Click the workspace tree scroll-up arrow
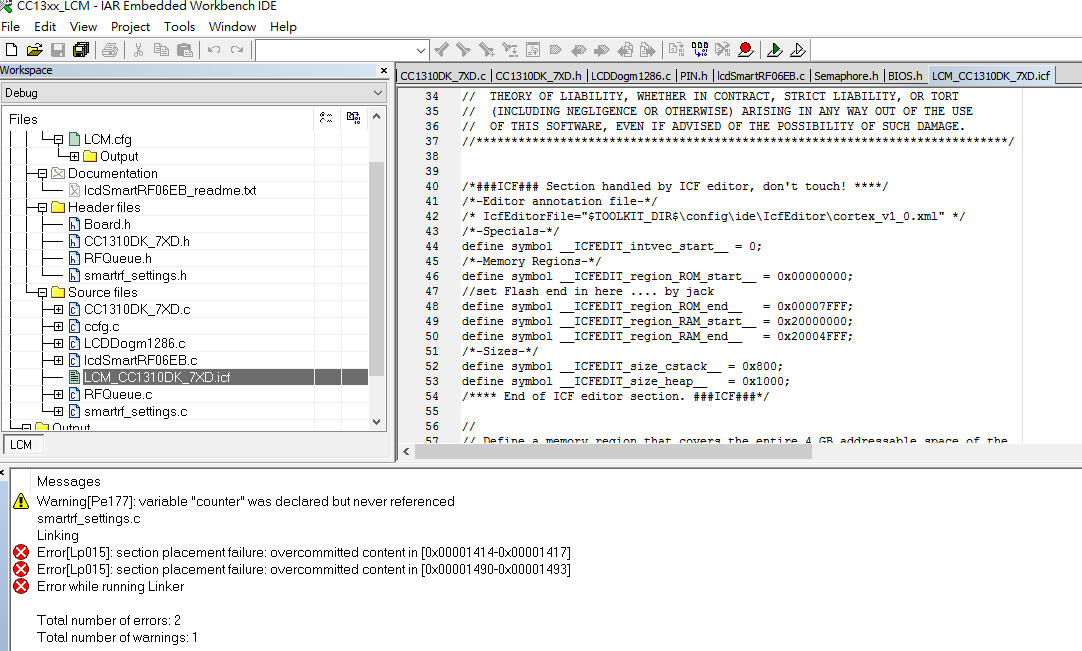The width and height of the screenshot is (1082, 651). [x=377, y=116]
